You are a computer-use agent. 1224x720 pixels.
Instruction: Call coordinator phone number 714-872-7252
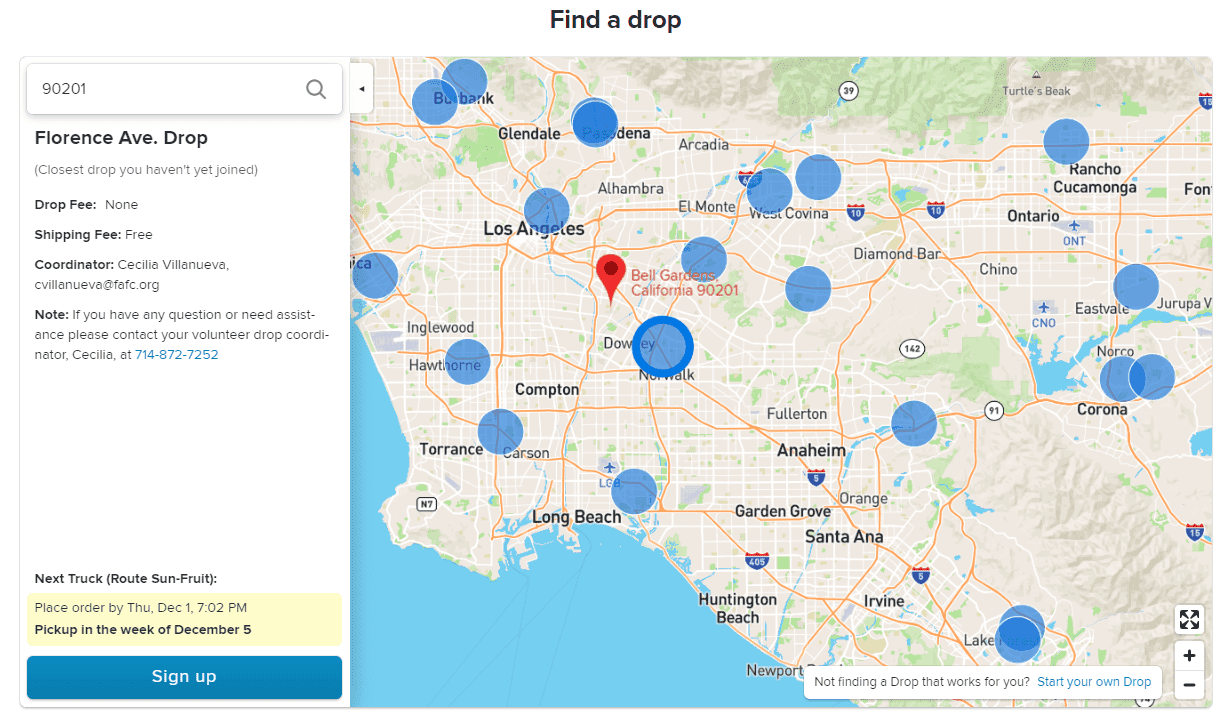coord(176,355)
